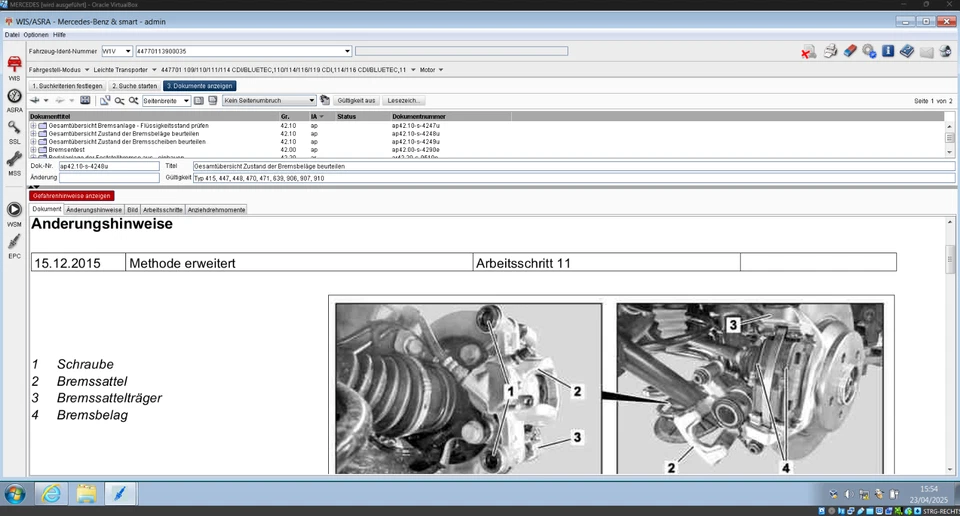
Task: Click the zoom out magnifier icon
Action: 119,100
